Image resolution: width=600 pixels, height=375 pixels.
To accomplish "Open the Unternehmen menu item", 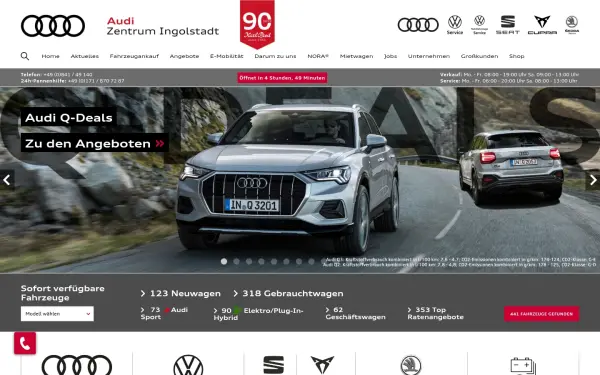I will 429,56.
